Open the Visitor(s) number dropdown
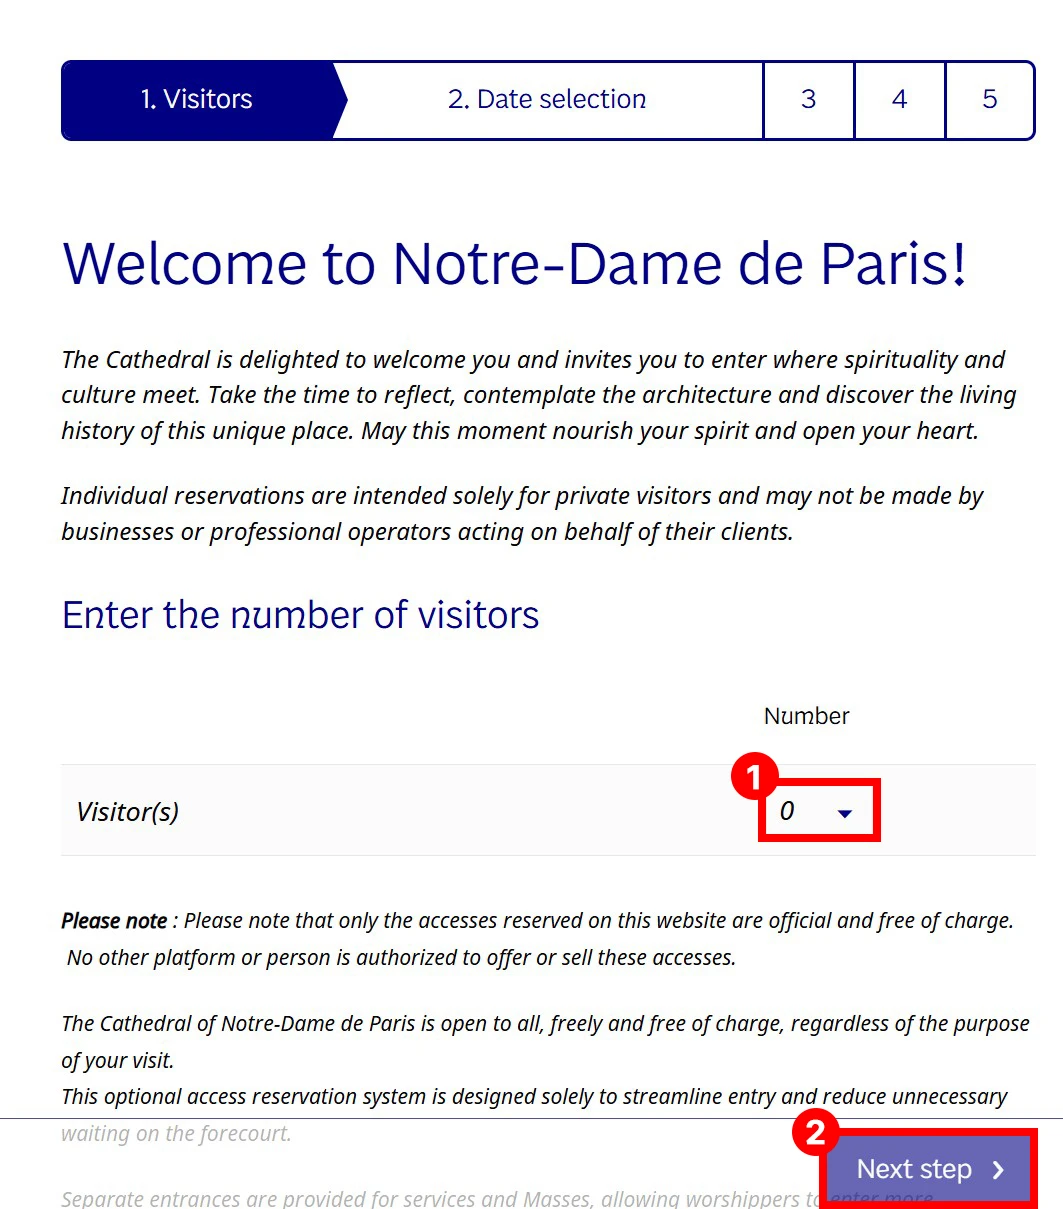The image size is (1063, 1209). 818,811
